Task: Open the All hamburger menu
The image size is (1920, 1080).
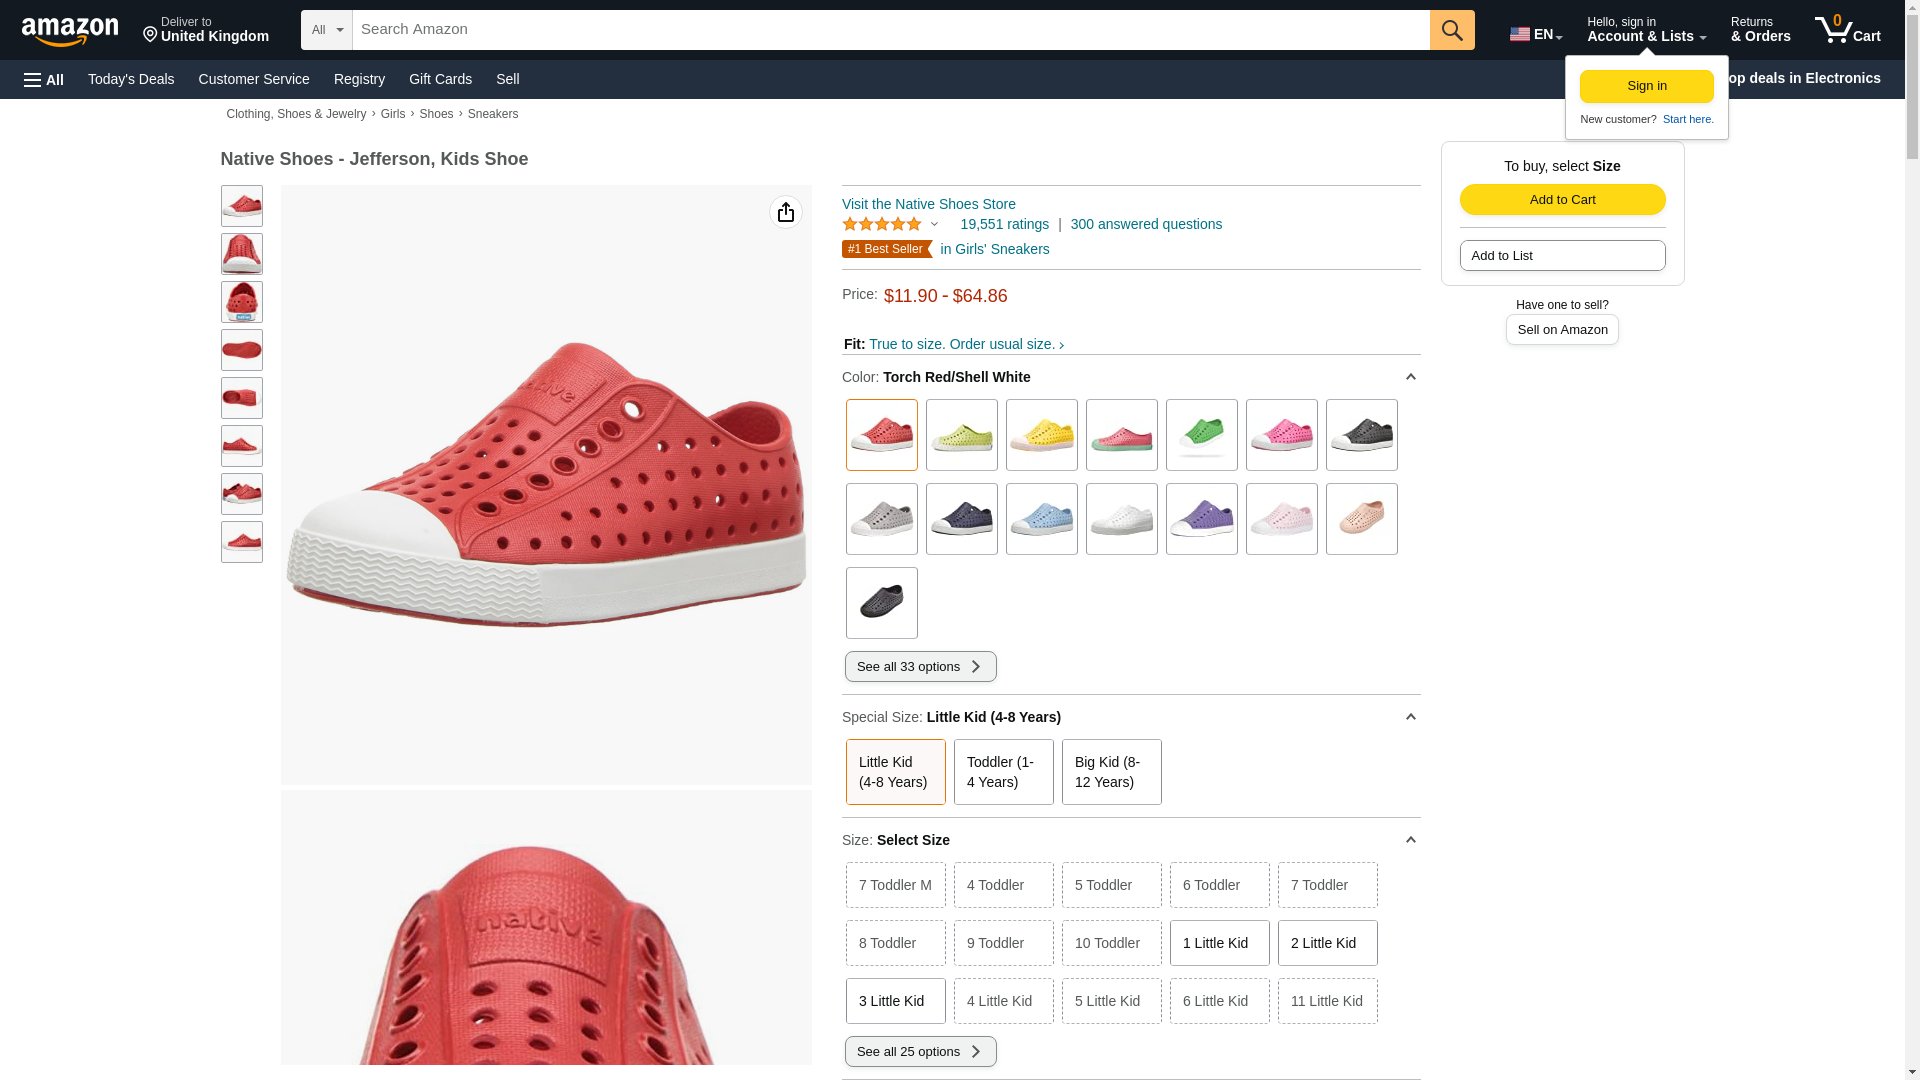Action: [44, 80]
